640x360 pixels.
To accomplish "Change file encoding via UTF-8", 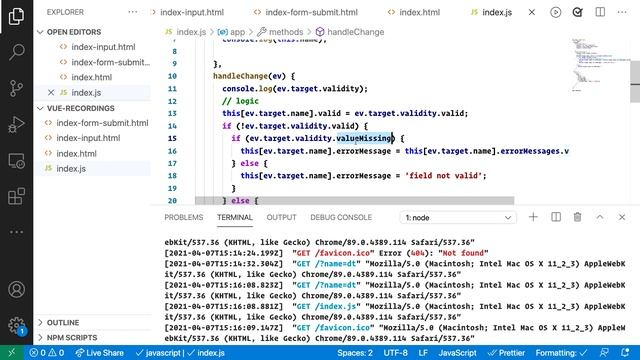I will click(395, 353).
